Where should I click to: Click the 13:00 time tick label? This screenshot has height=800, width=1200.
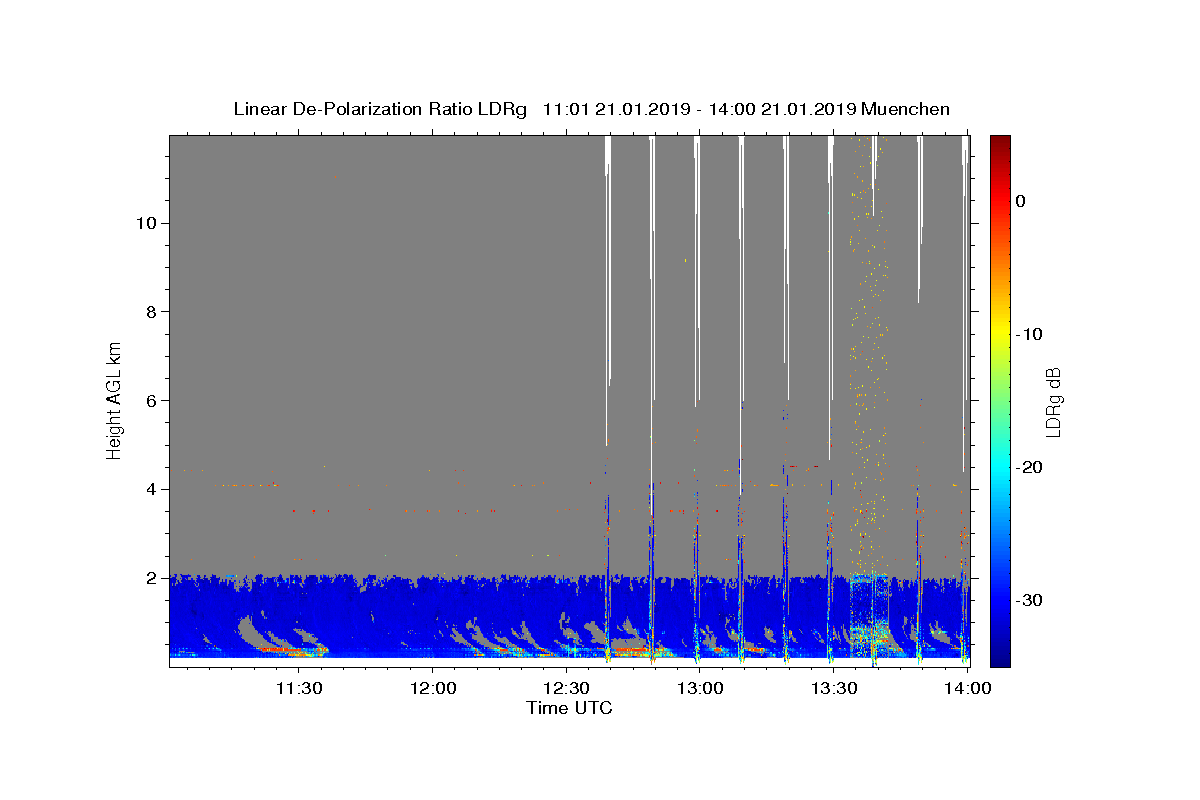point(700,688)
